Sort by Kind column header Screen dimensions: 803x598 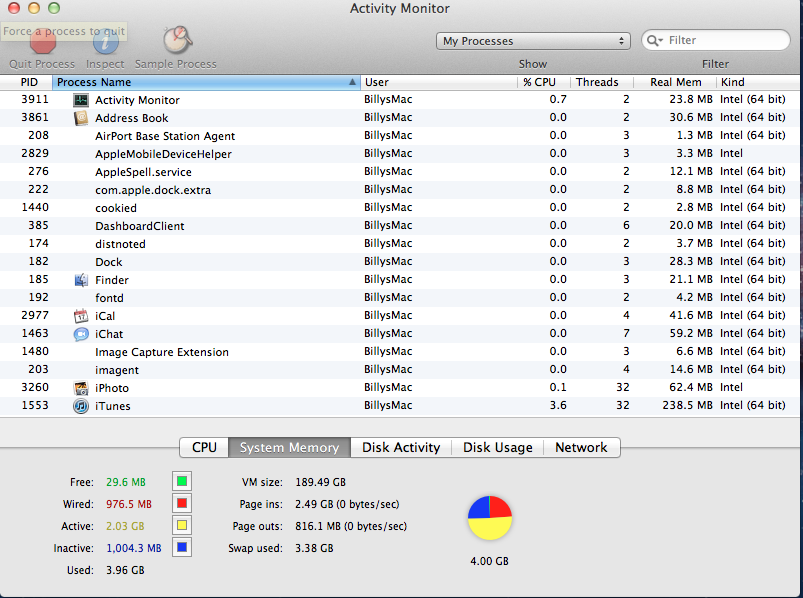click(x=758, y=82)
